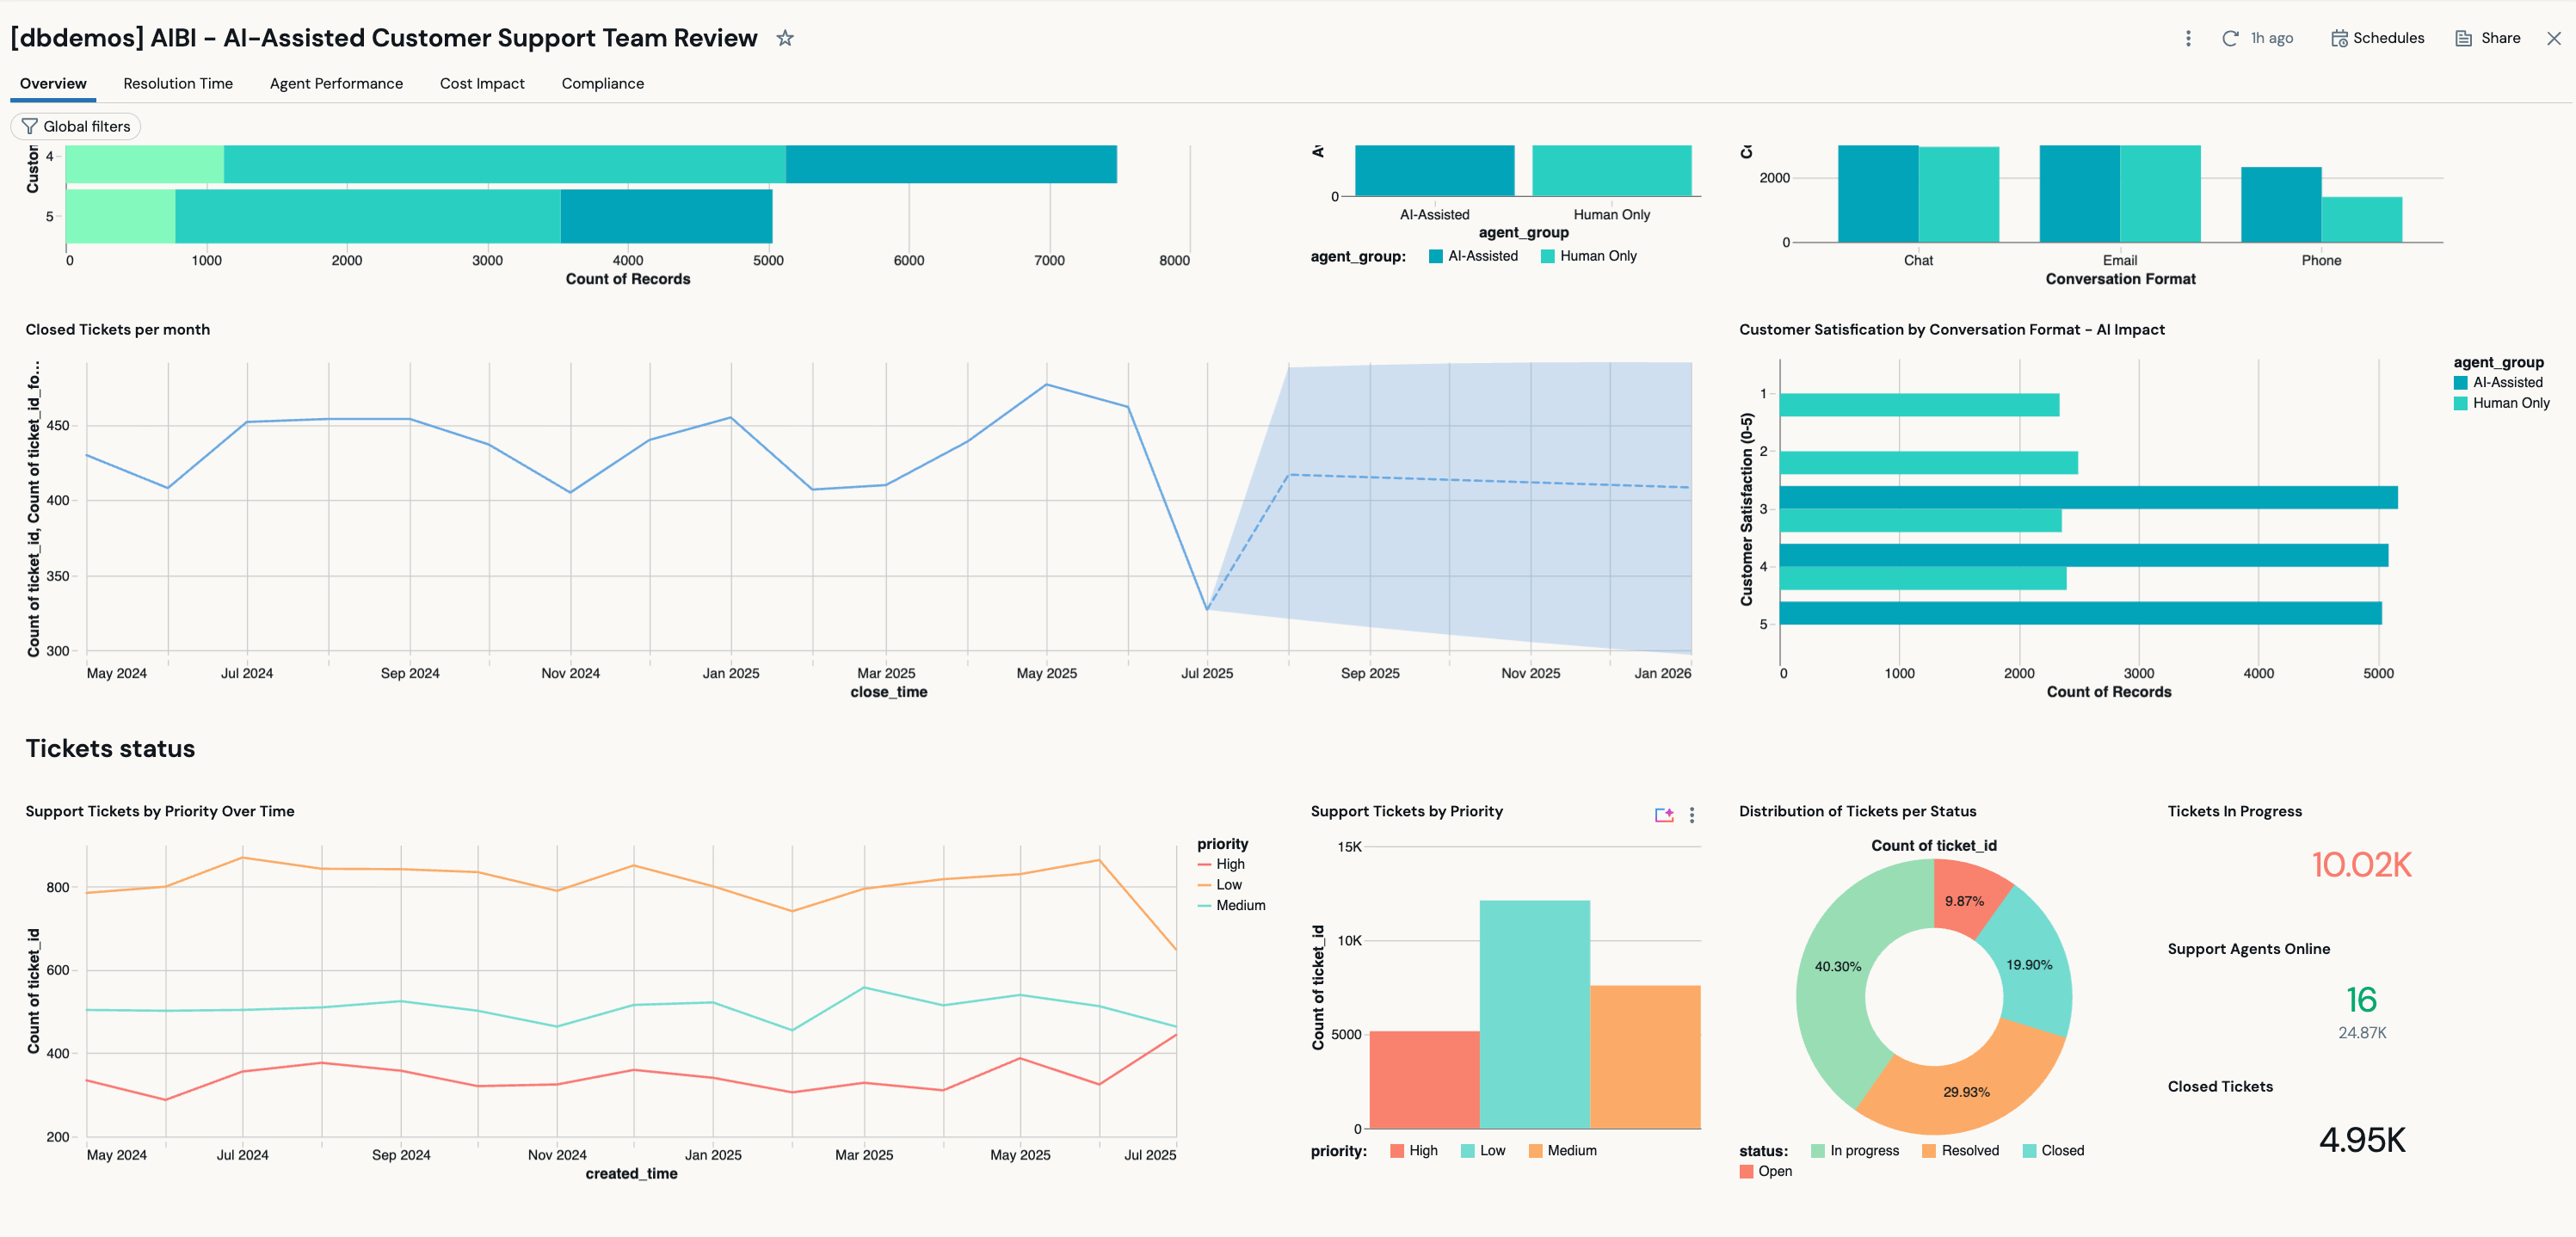Viewport: 2576px width, 1237px height.
Task: Click the Global filters funnel icon
Action: coord(29,126)
